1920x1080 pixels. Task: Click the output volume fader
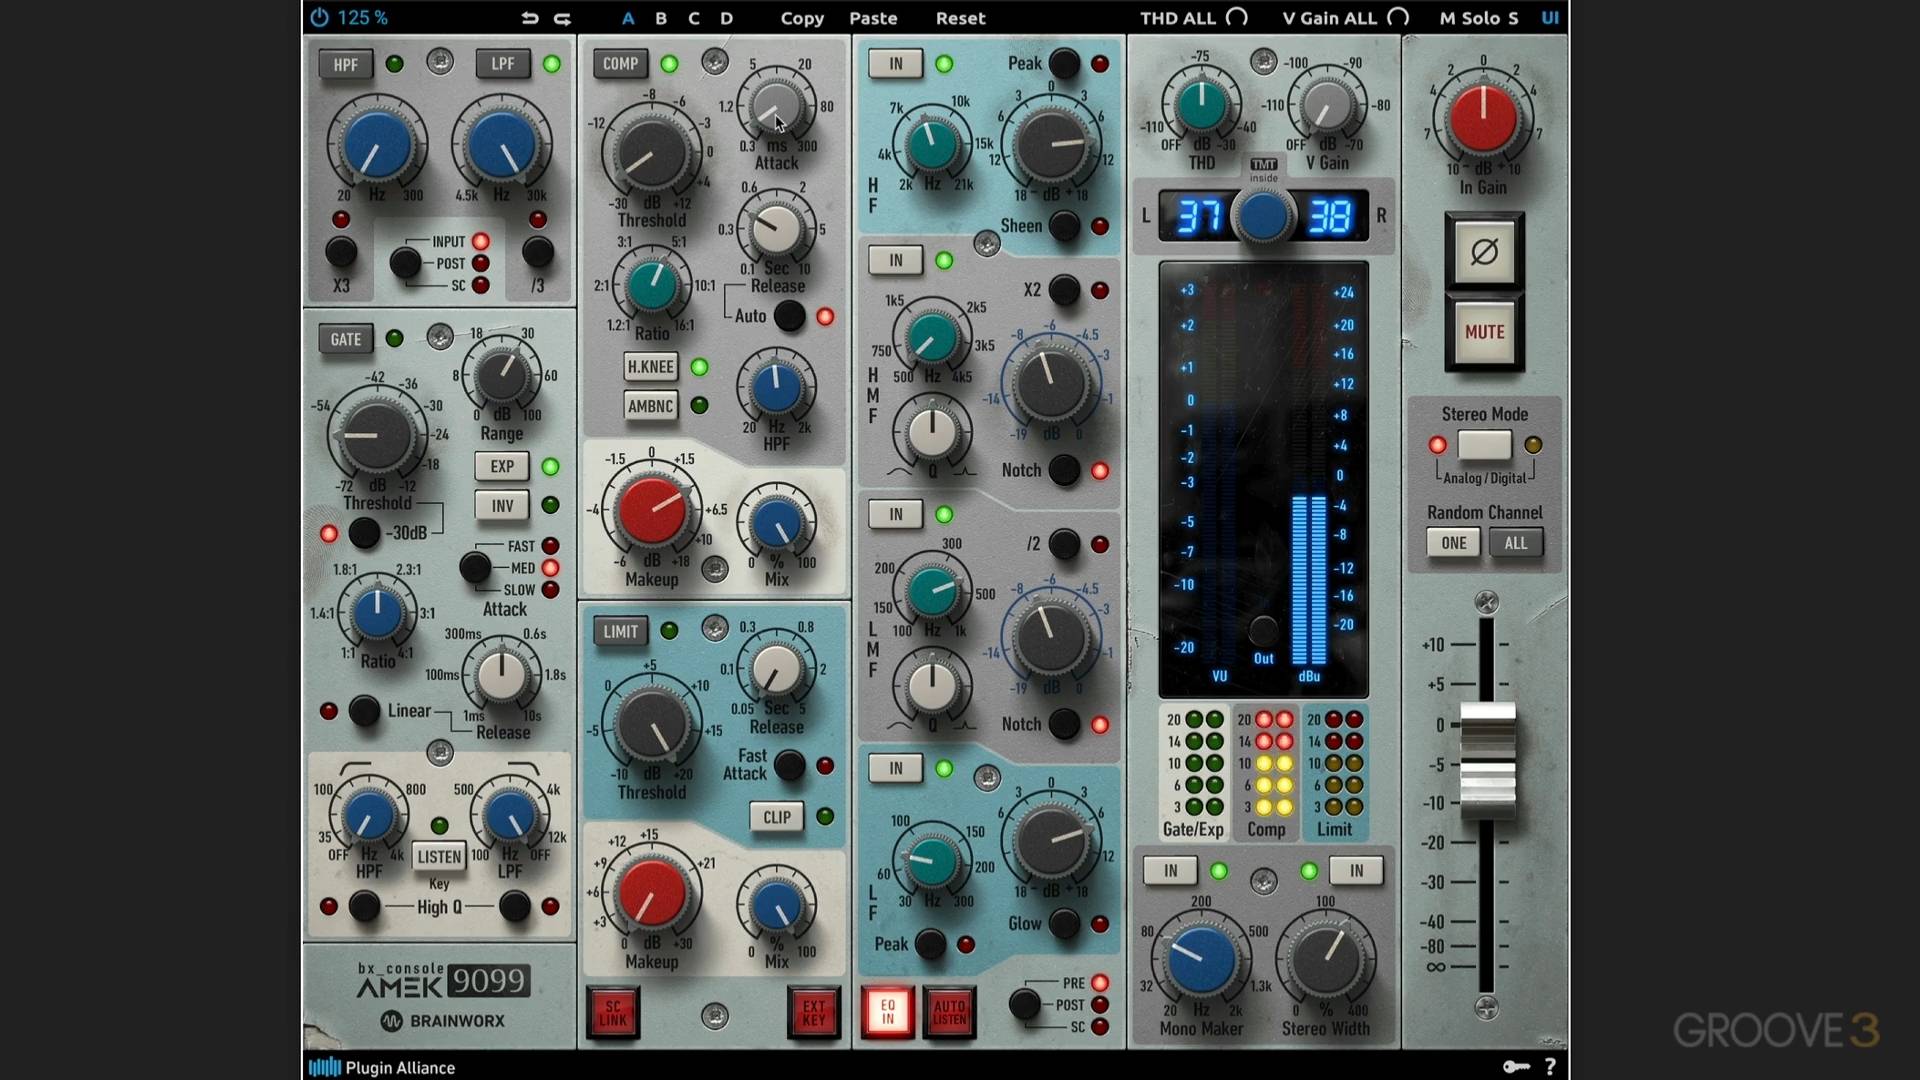point(1487,761)
